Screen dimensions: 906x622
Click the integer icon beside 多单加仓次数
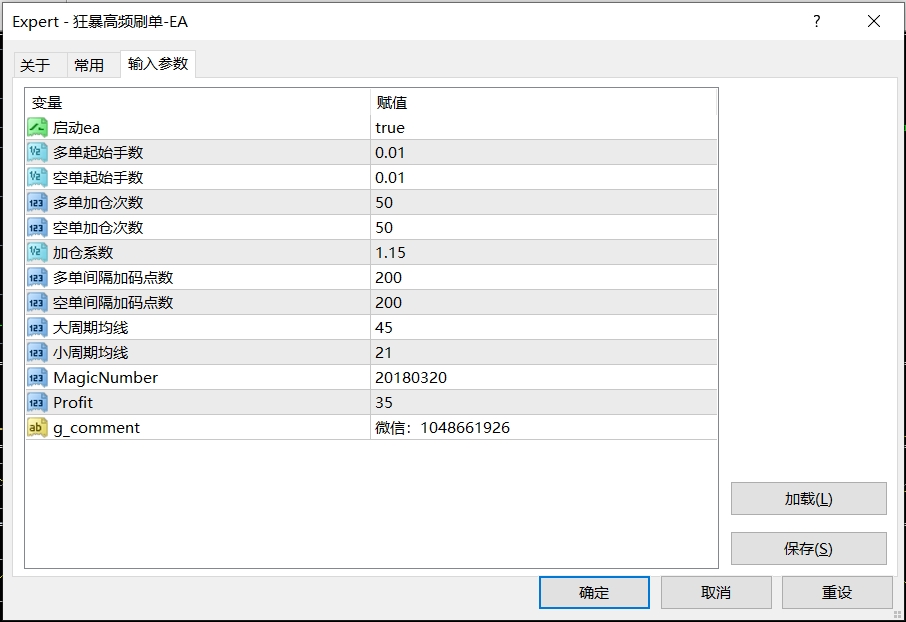coord(37,203)
